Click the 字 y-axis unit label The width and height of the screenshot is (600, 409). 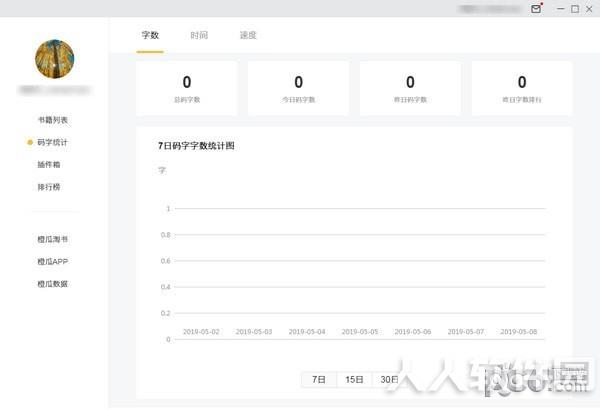162,170
